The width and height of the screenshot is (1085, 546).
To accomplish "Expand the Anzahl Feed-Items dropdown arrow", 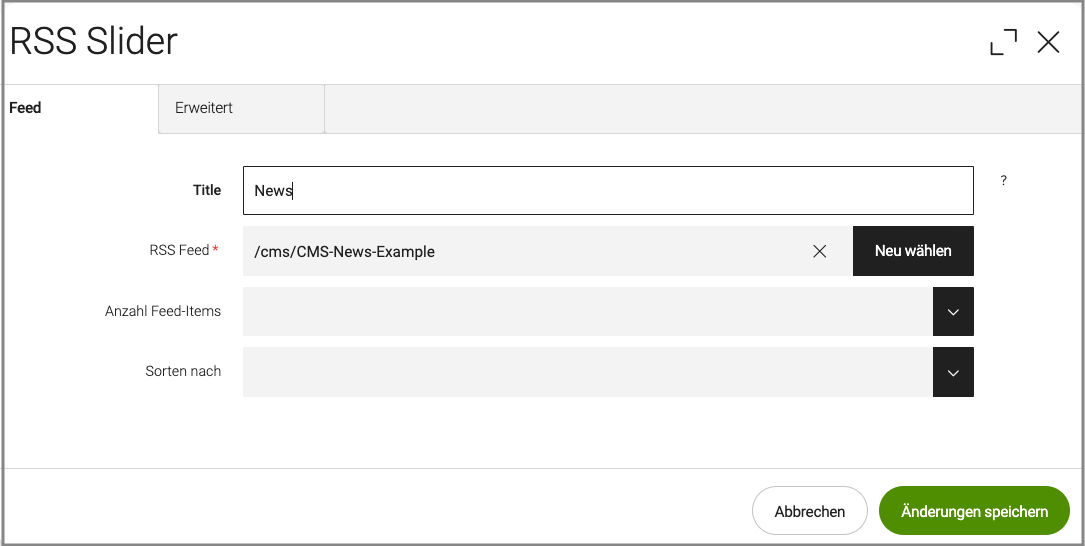I will pos(953,312).
